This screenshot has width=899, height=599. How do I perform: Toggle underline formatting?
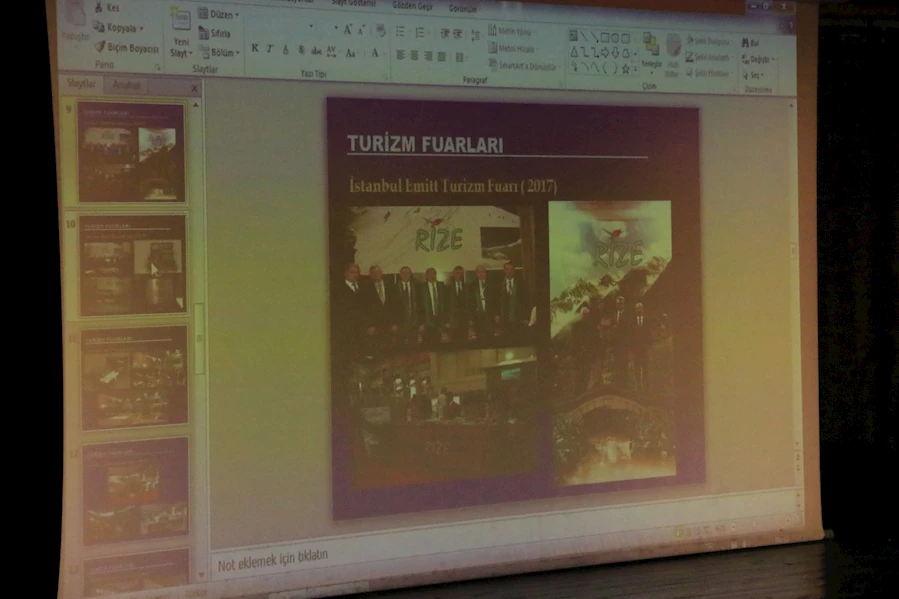coord(285,50)
